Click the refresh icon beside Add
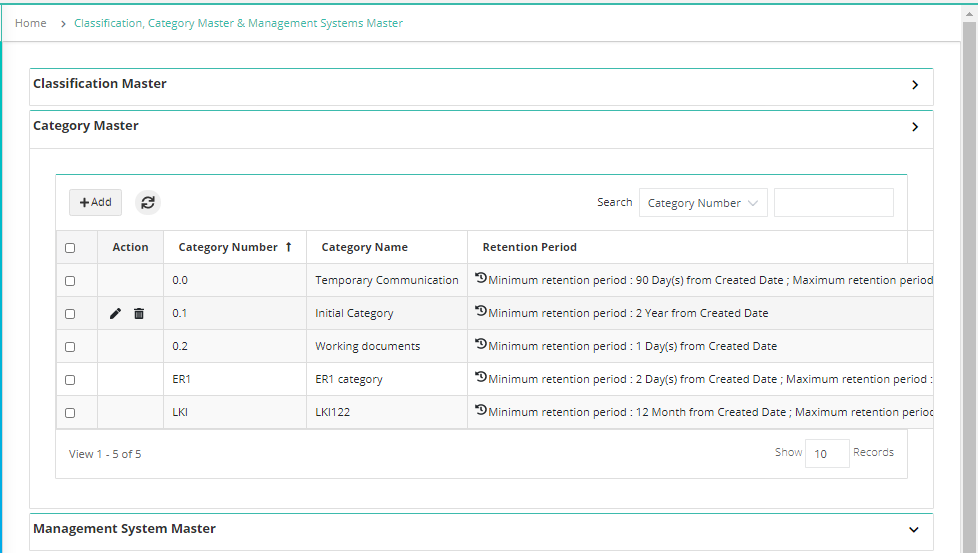 click(148, 203)
